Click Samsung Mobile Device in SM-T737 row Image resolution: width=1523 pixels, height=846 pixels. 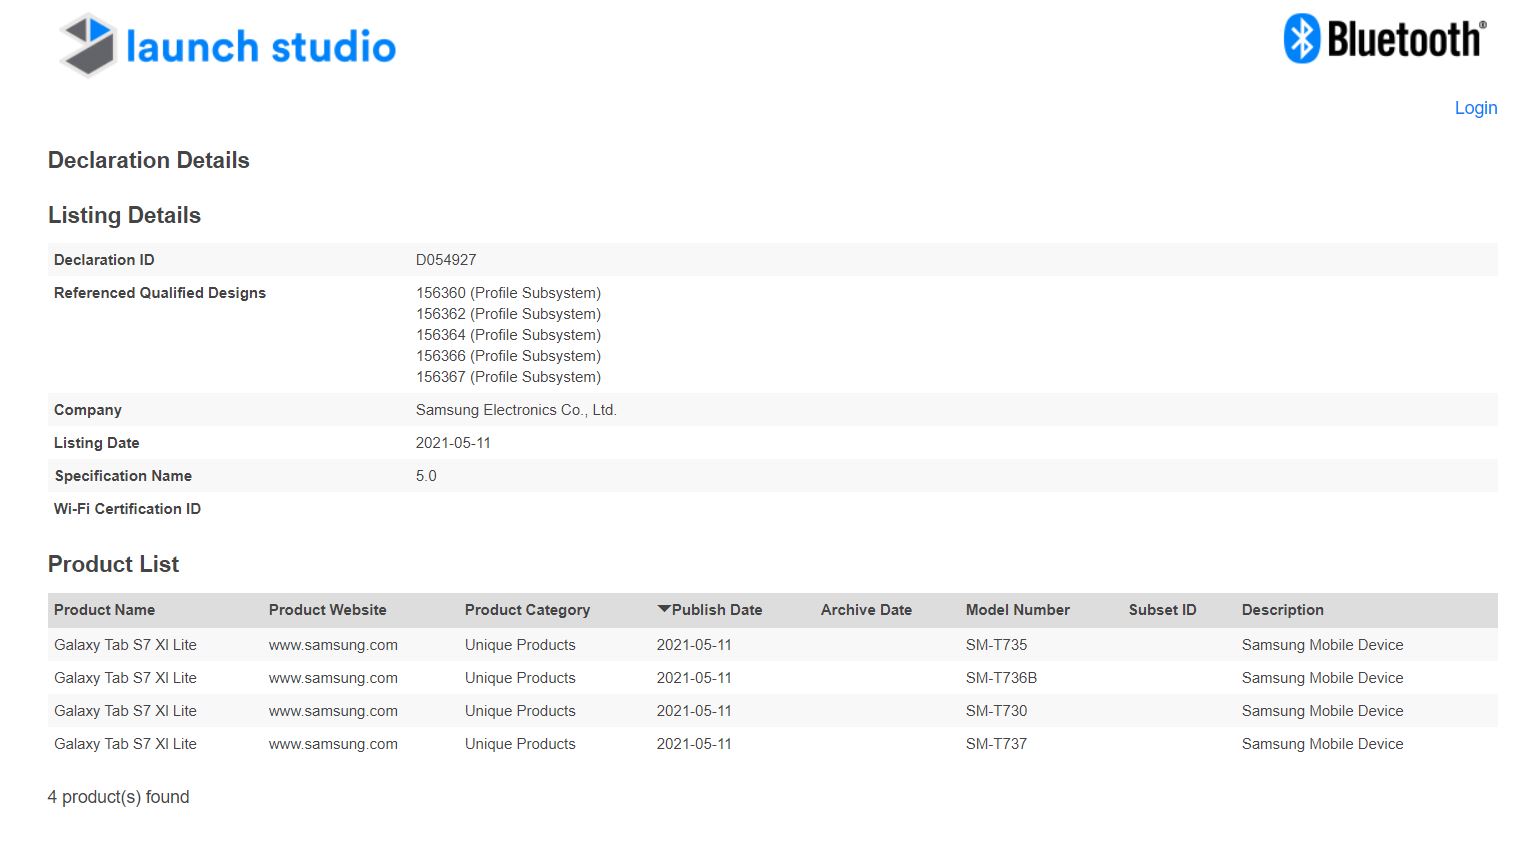pyautogui.click(x=1322, y=744)
